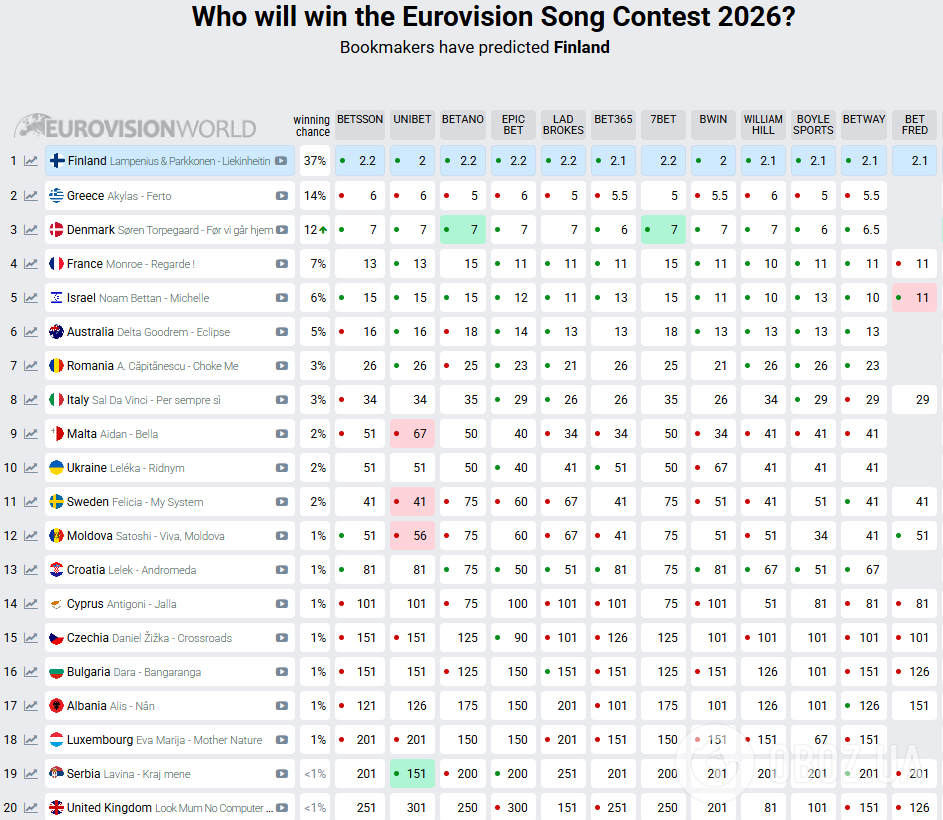Select the EPIC BET column header
943x820 pixels.
pos(513,125)
